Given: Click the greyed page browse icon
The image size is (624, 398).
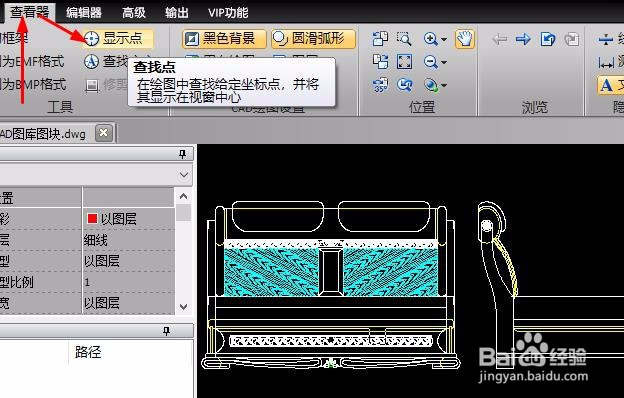Looking at the screenshot, I should [x=572, y=39].
